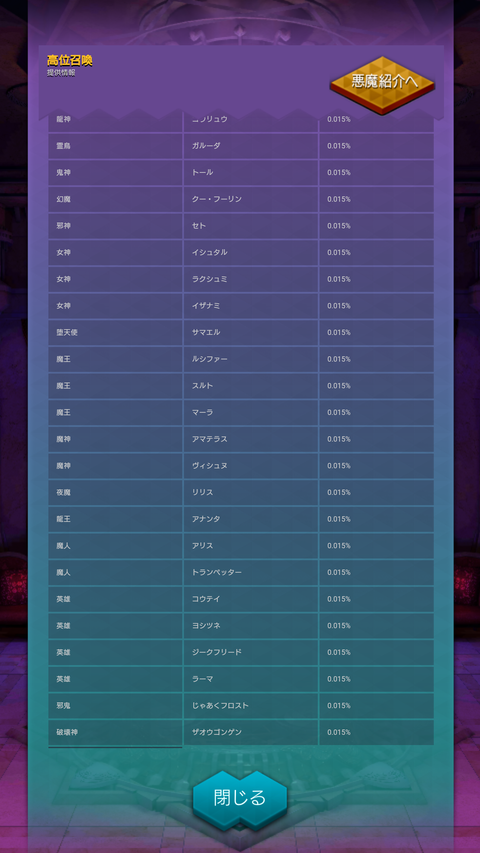
Task: Select the アマテラス row
Action: tap(241, 439)
